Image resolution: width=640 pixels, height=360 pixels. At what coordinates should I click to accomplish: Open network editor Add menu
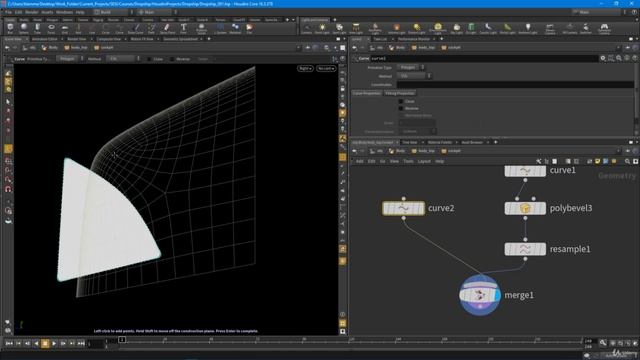(359, 162)
